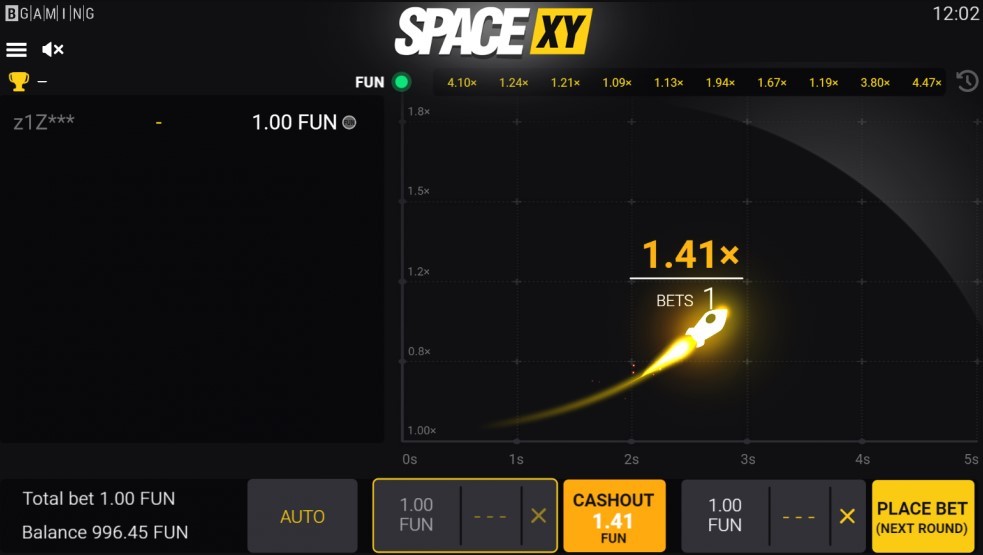
Task: Click second bet auto-cashout dashes field
Action: tap(799, 516)
